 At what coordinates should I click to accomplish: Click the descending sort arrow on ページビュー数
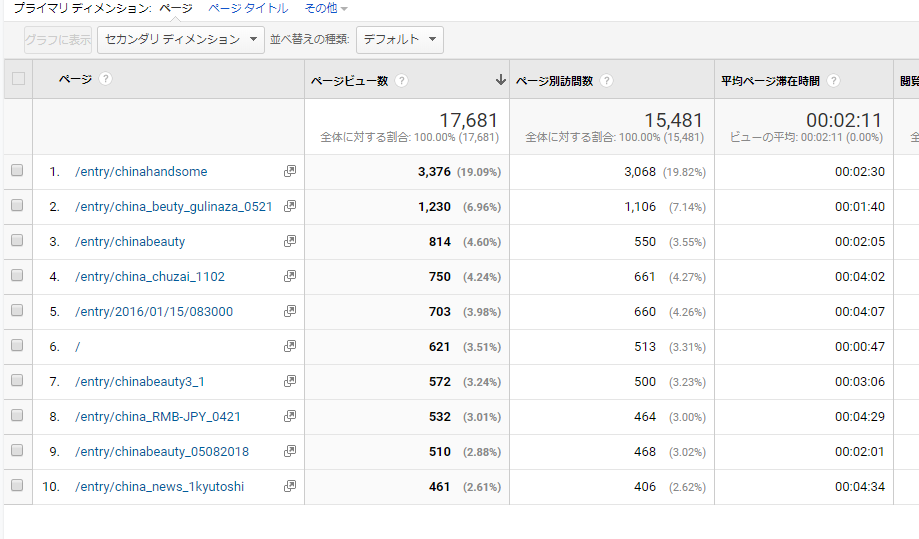coord(500,80)
